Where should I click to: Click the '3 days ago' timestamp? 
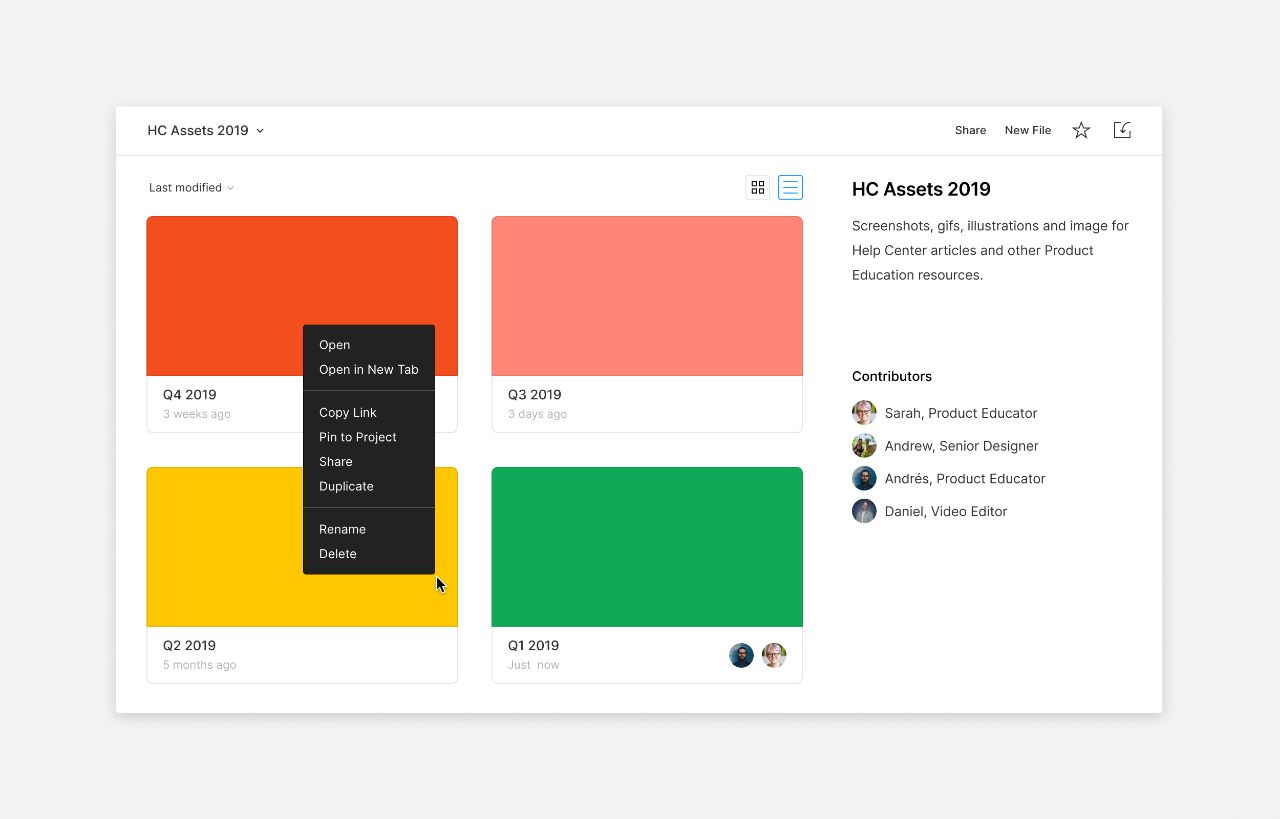coord(537,414)
